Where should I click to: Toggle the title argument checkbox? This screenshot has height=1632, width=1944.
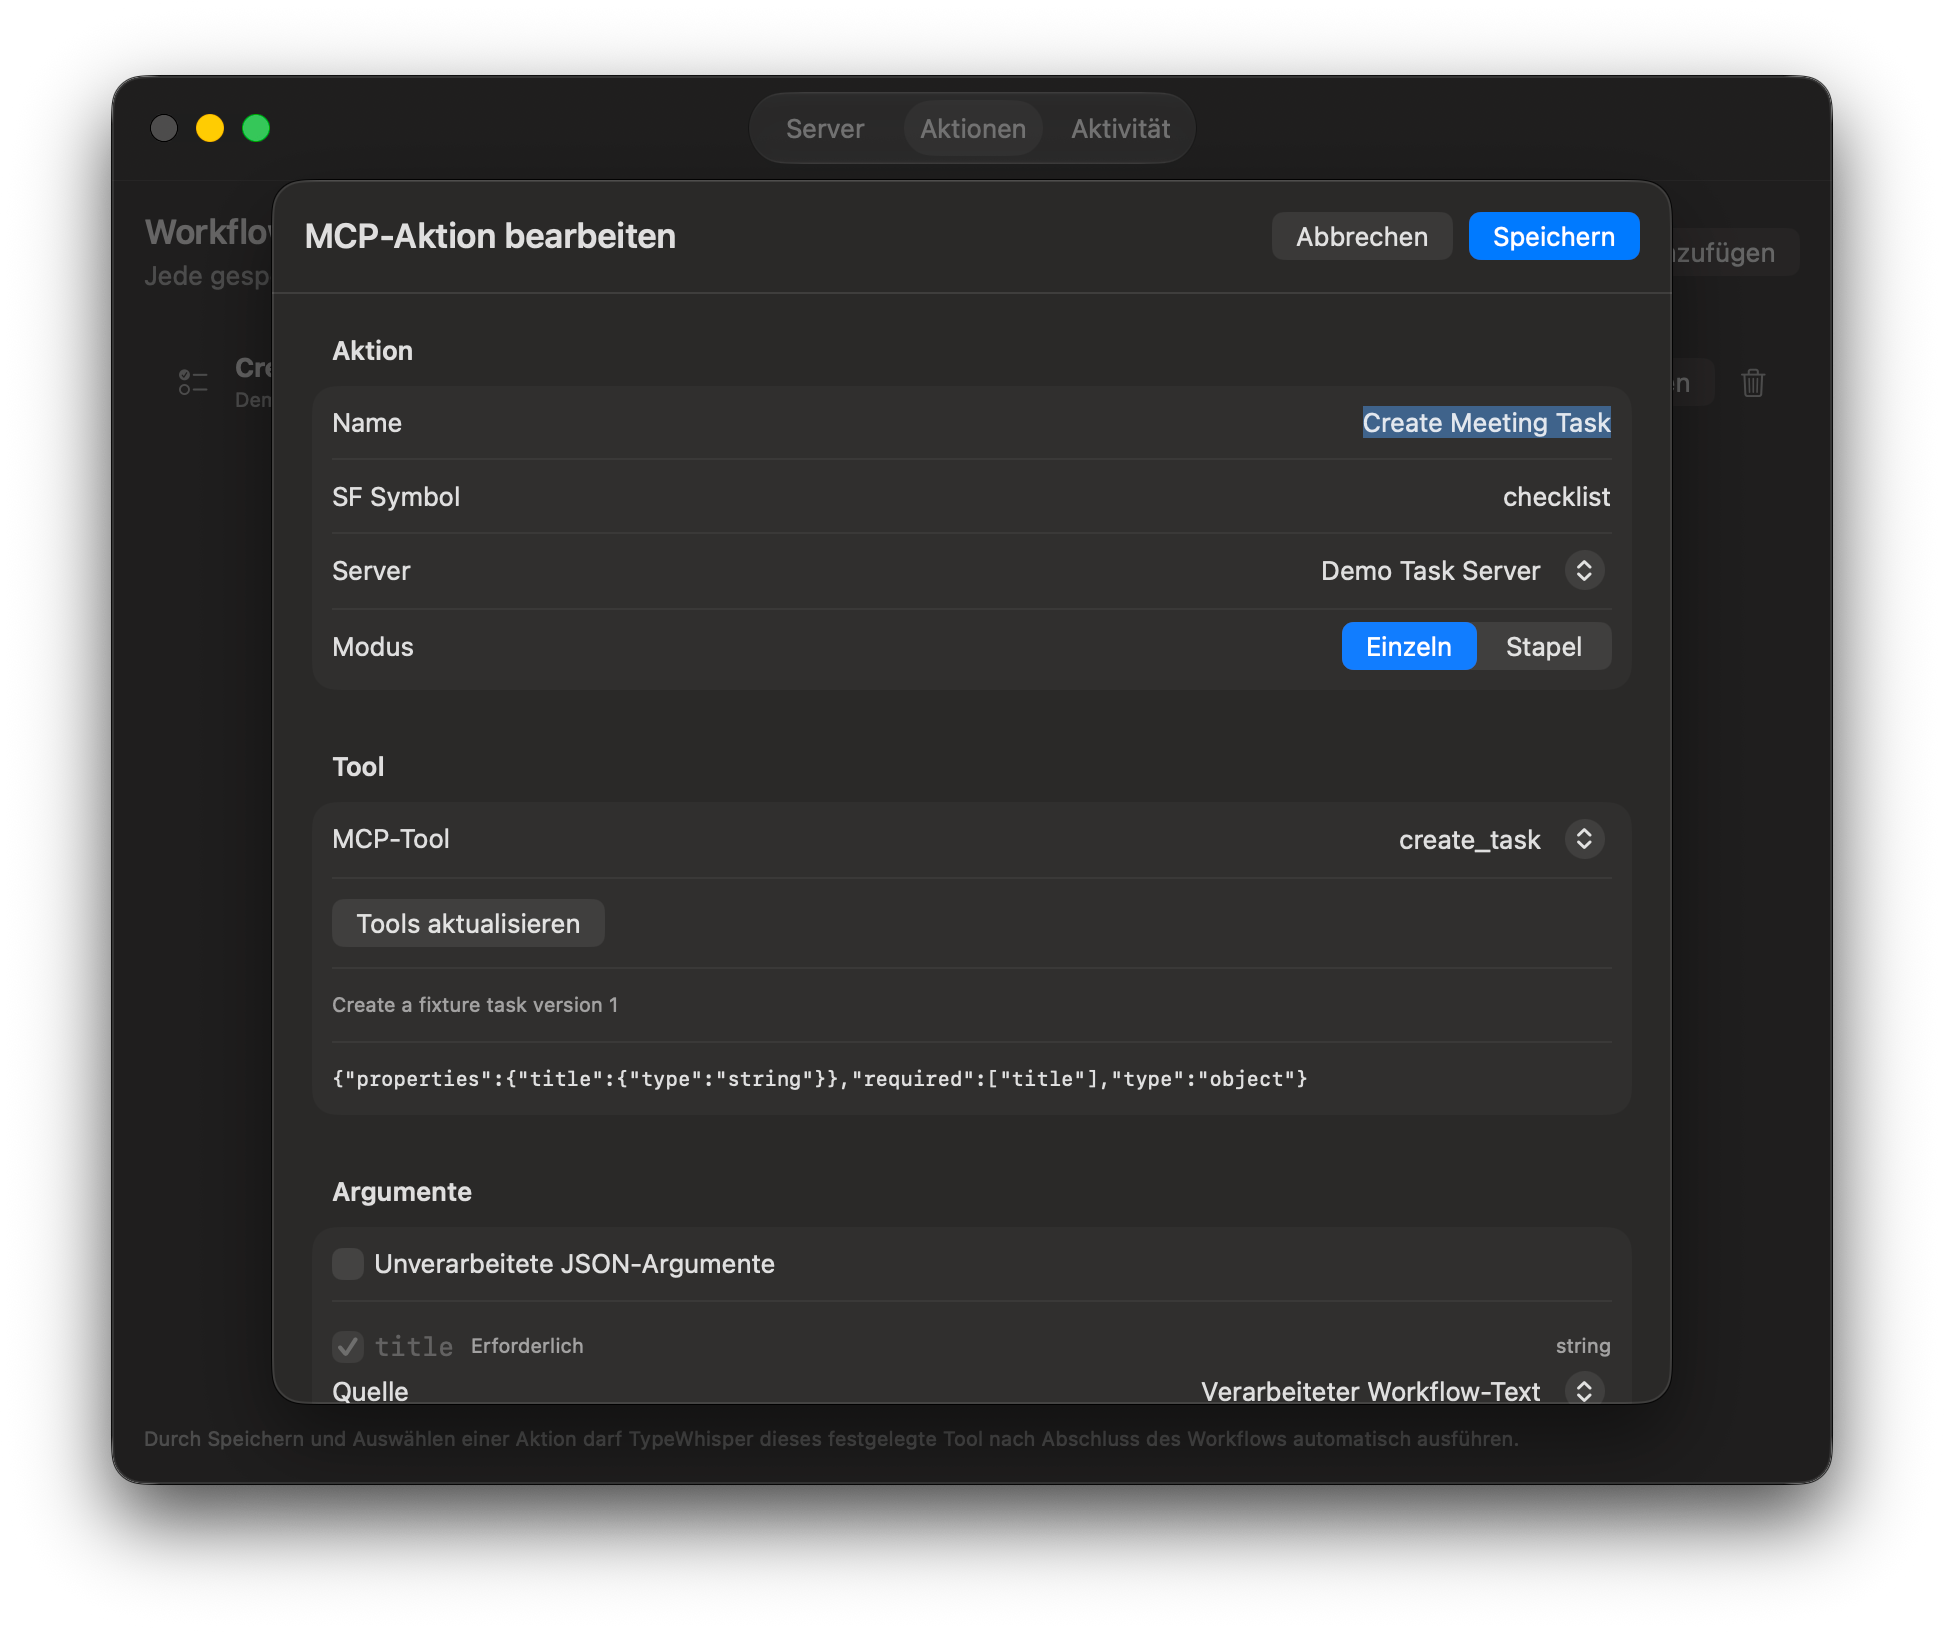348,1346
